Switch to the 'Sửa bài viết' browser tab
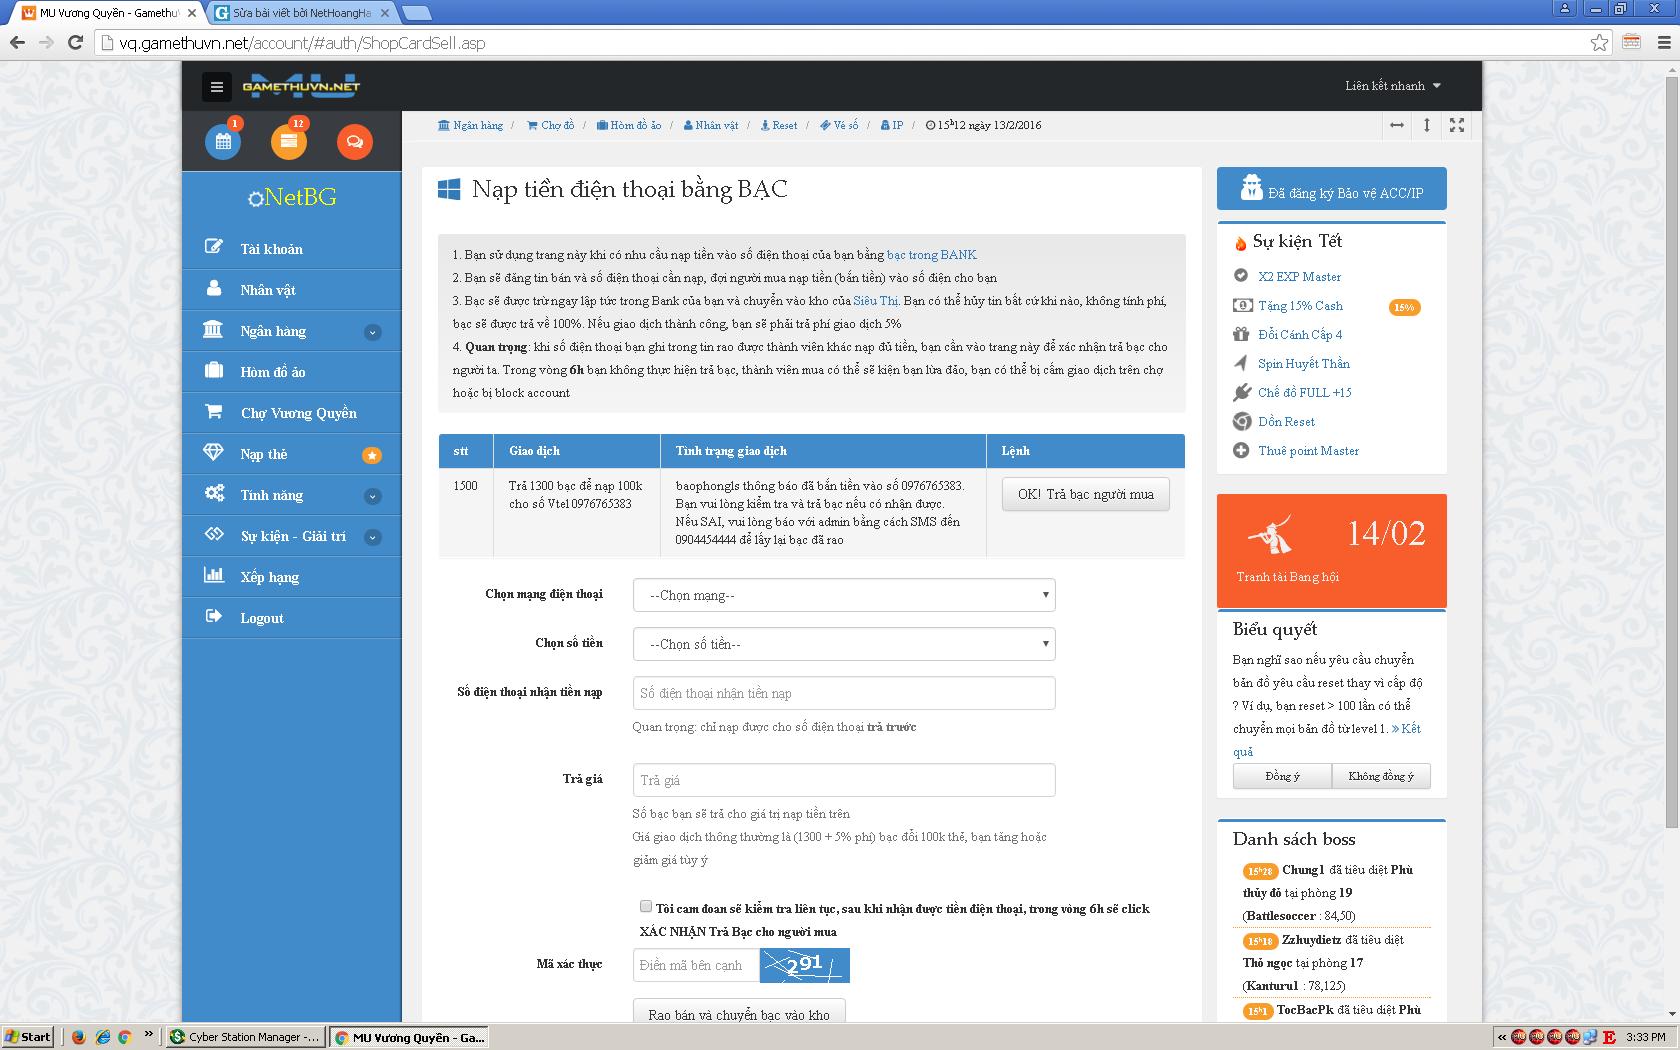Screen dimensions: 1680x1050 [x=300, y=13]
